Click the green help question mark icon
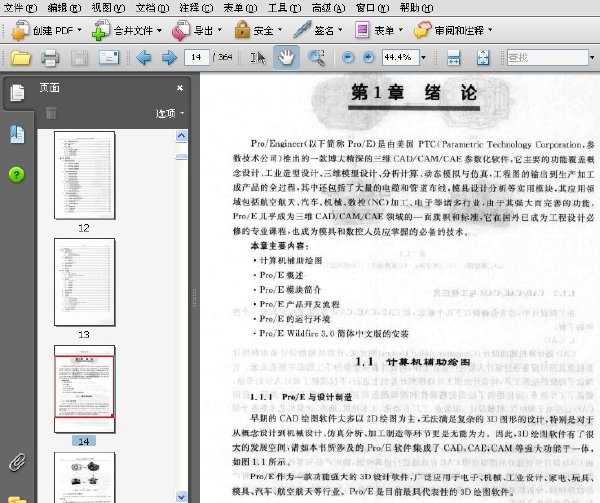Viewport: 600px width, 503px height. click(16, 175)
